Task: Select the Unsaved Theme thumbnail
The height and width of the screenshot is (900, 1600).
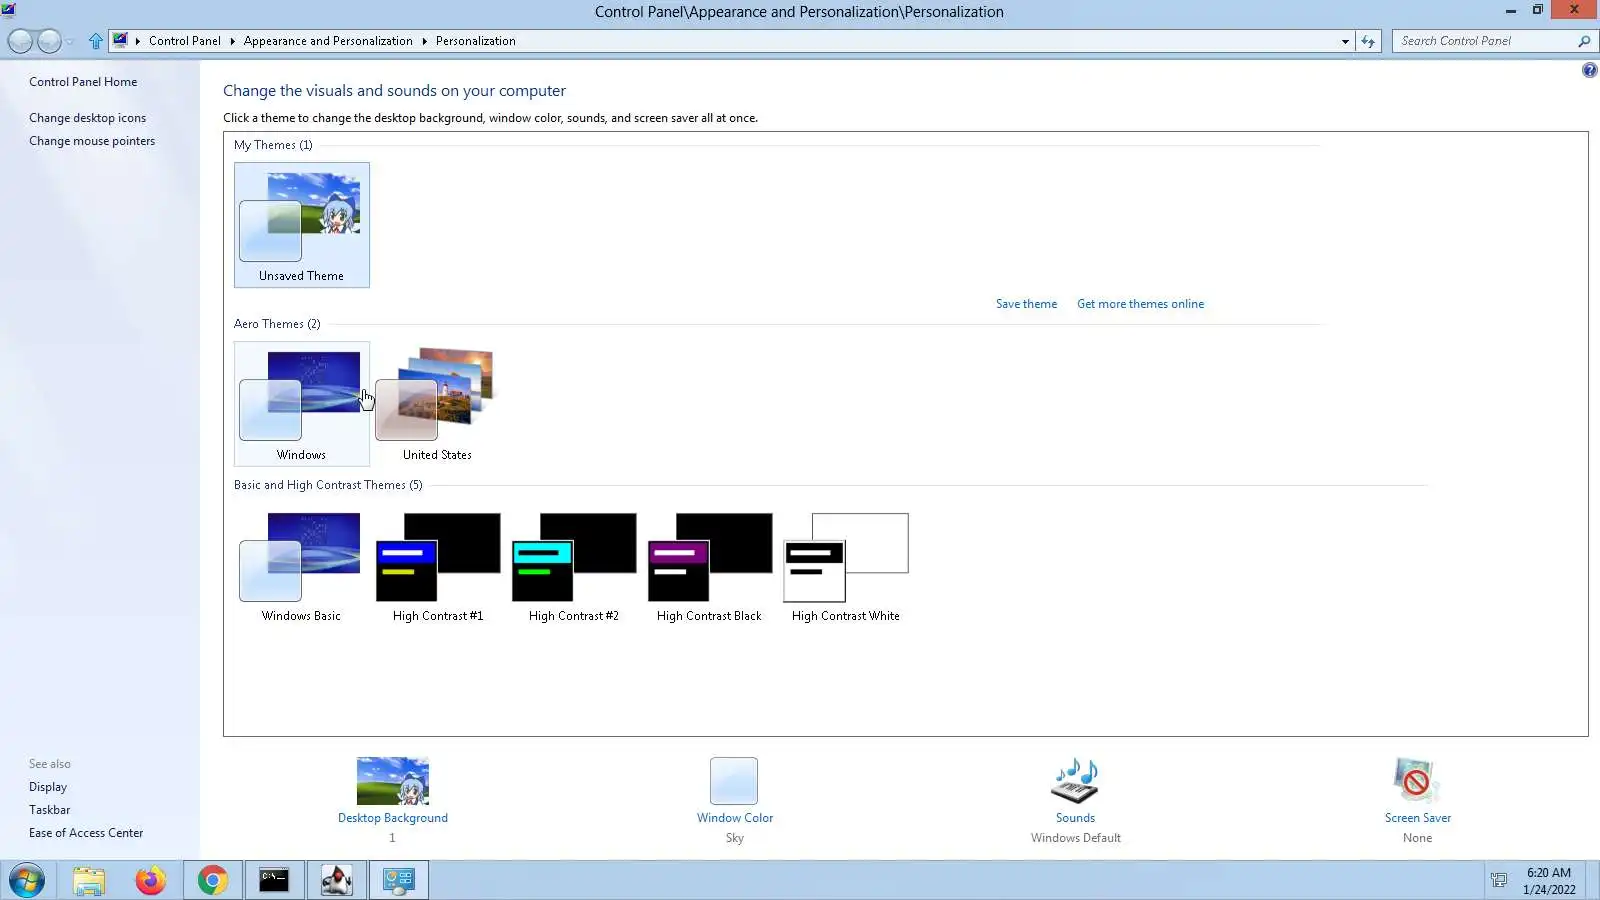Action: (301, 225)
